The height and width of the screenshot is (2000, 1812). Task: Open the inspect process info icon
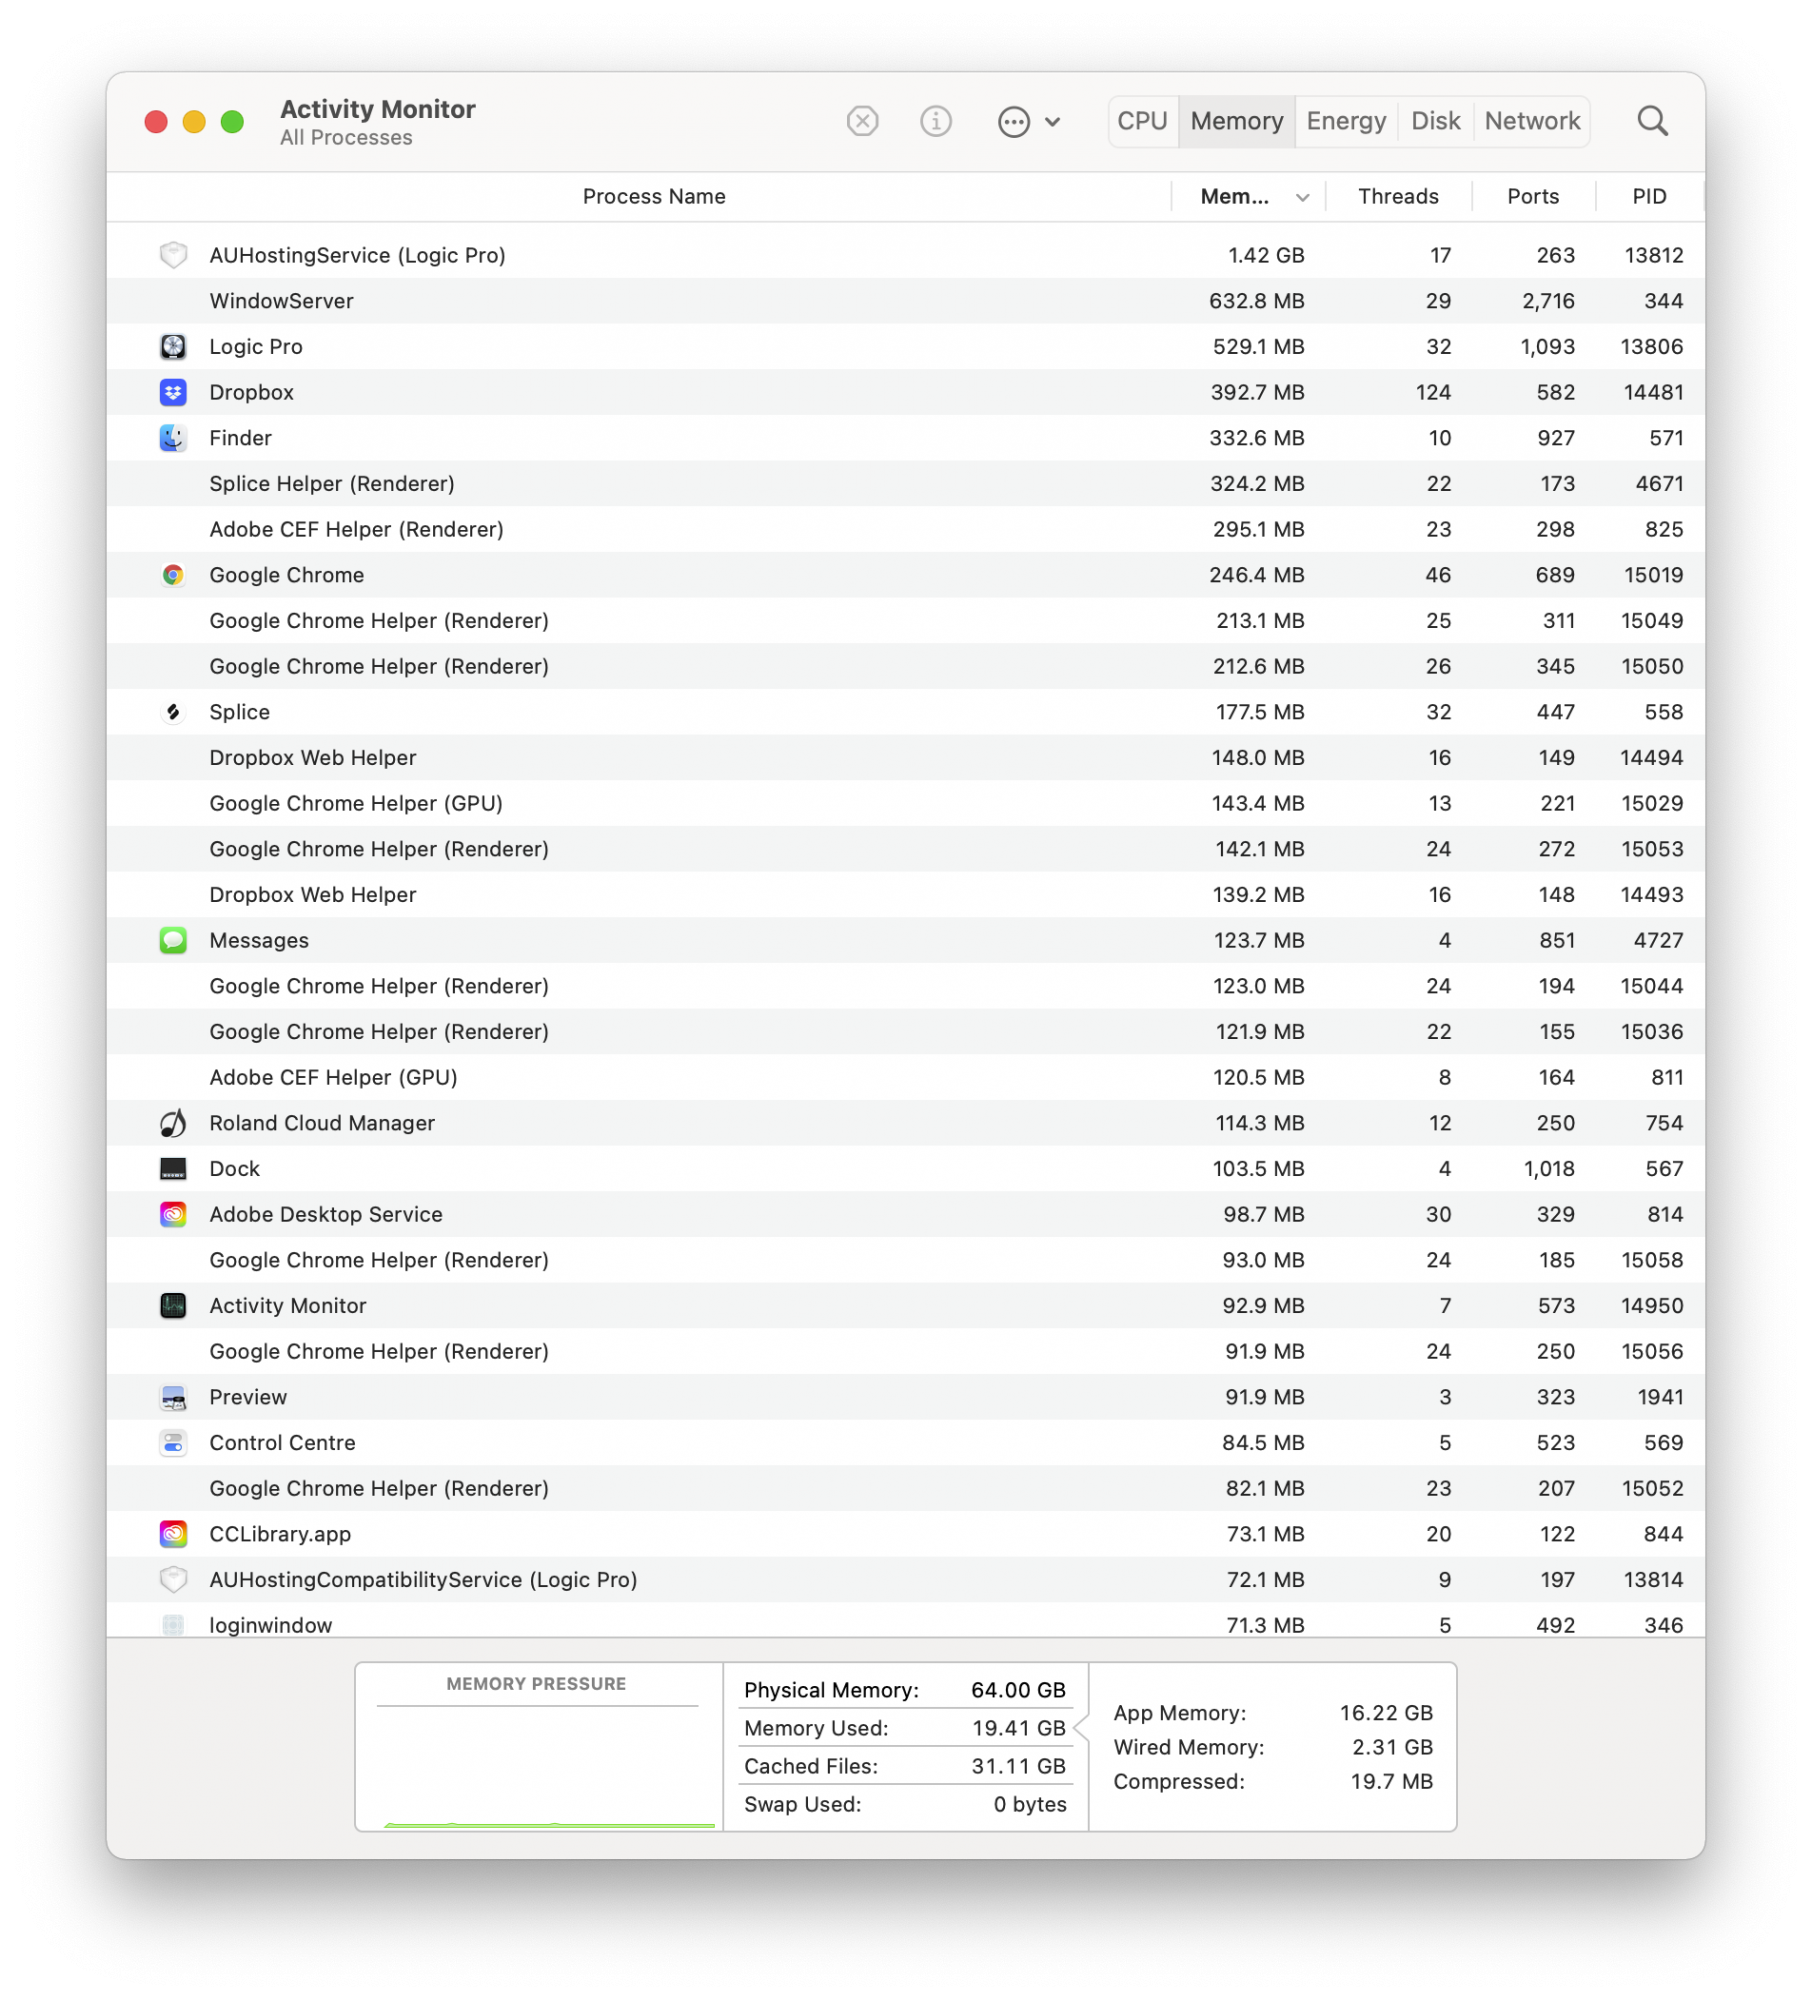[x=934, y=121]
